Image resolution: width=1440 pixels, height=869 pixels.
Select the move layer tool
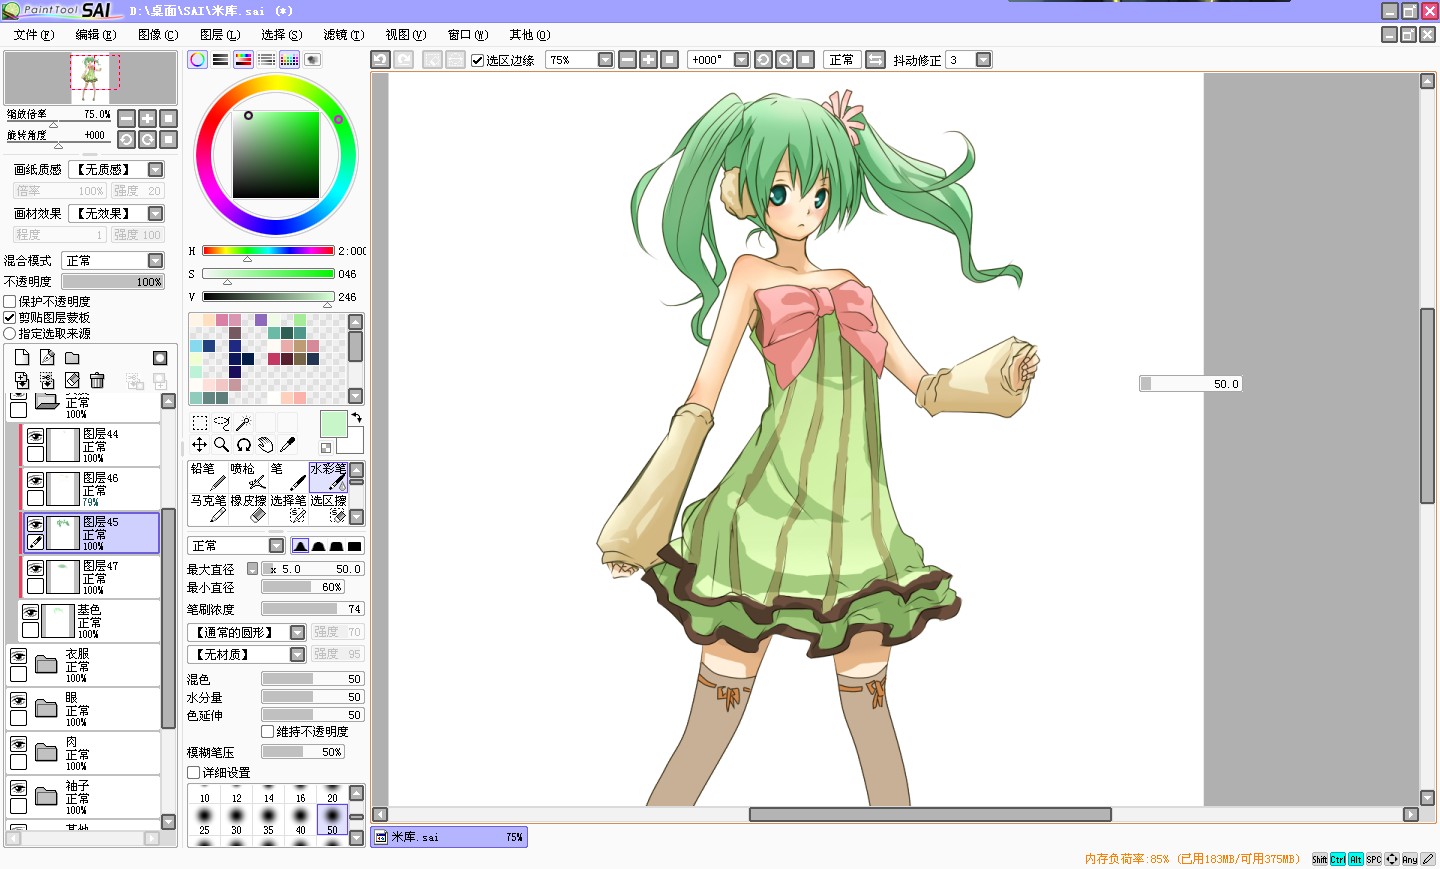pos(200,445)
